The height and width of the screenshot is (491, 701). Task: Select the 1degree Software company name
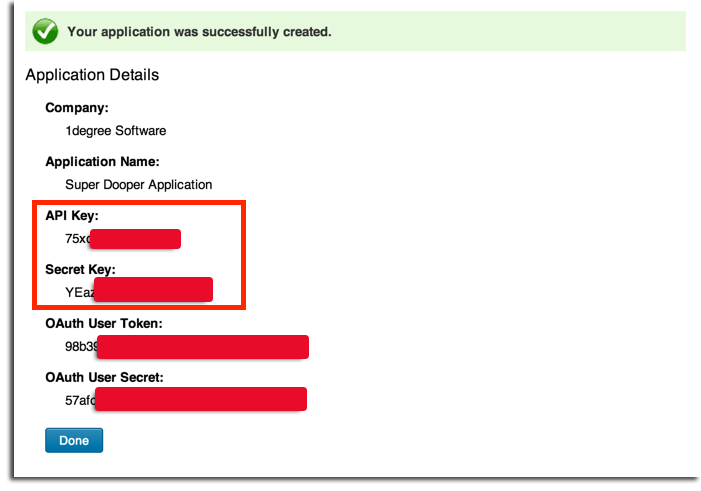pyautogui.click(x=116, y=130)
